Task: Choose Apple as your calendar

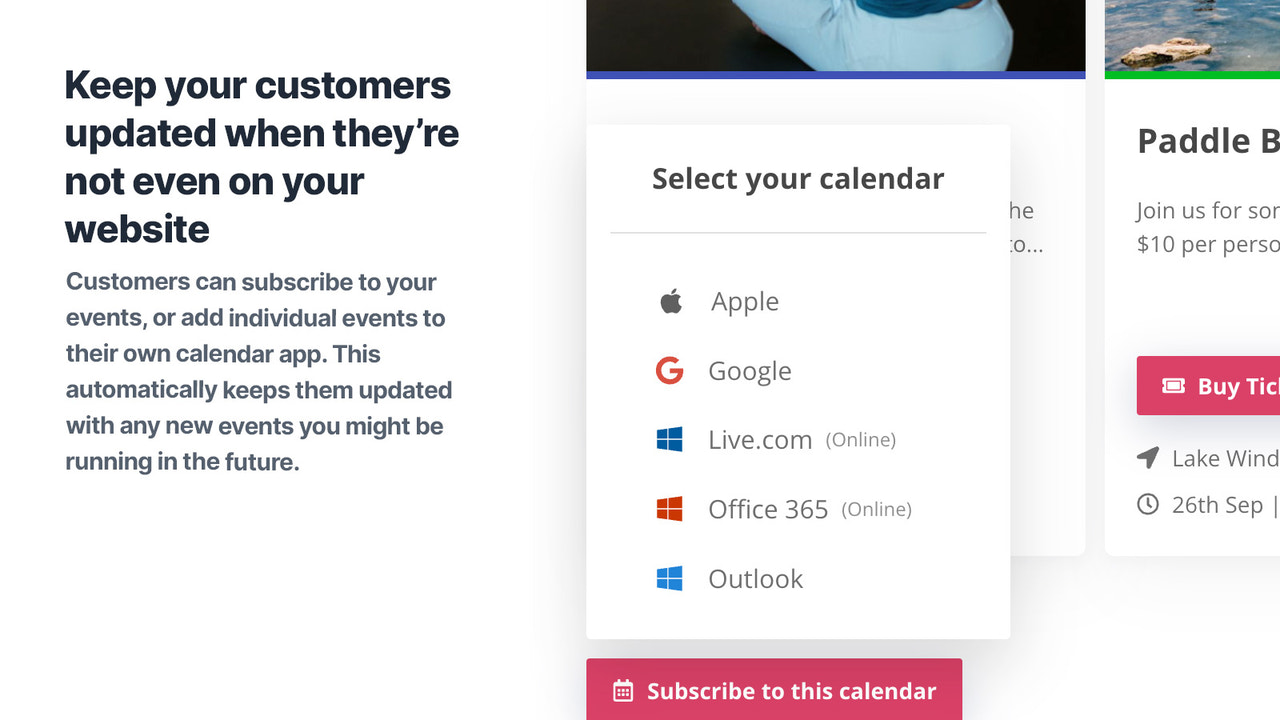Action: click(x=744, y=301)
